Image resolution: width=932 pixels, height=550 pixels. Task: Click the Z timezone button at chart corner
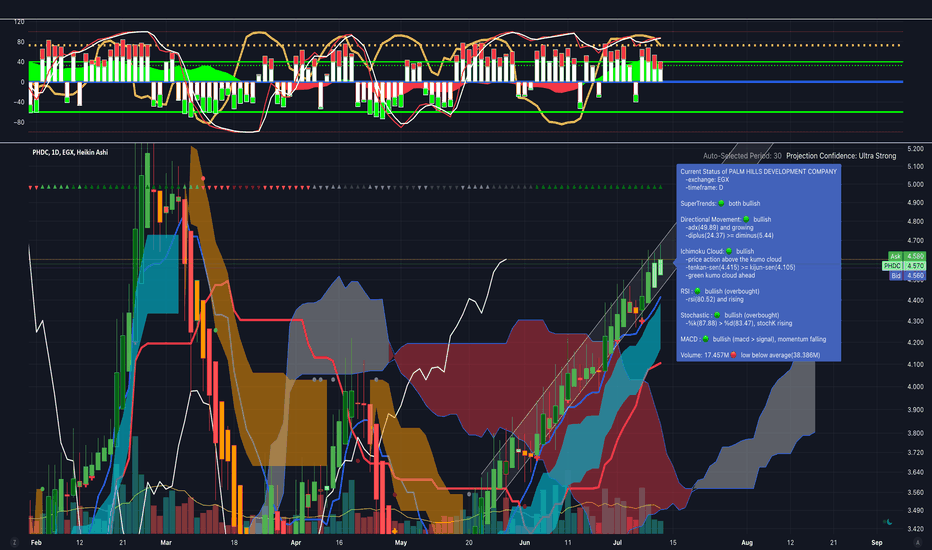[14, 542]
